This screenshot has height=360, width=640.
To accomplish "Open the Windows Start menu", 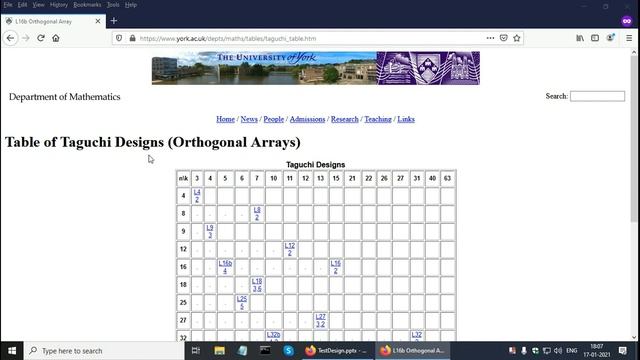I will coord(12,351).
